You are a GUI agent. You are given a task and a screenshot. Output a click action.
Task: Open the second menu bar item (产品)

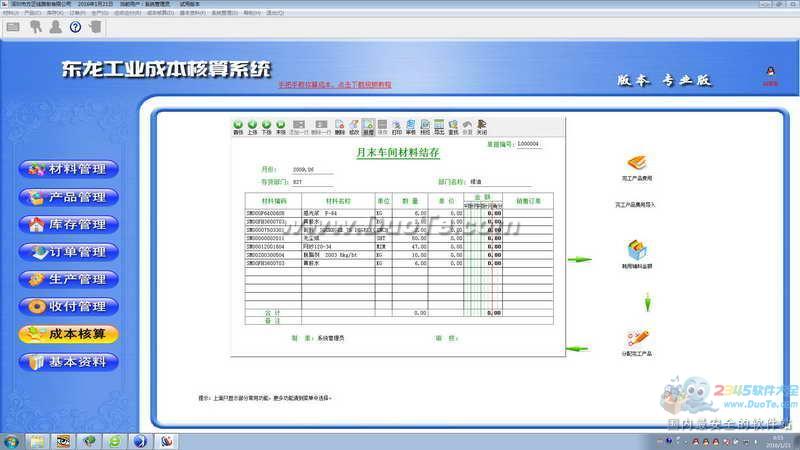click(32, 13)
